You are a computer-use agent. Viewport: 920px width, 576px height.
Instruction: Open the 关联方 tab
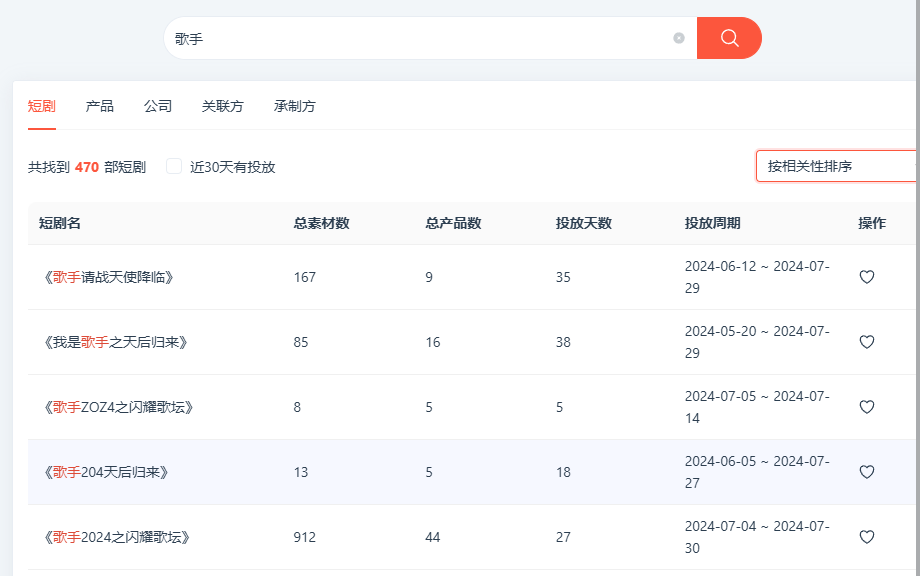pos(222,106)
